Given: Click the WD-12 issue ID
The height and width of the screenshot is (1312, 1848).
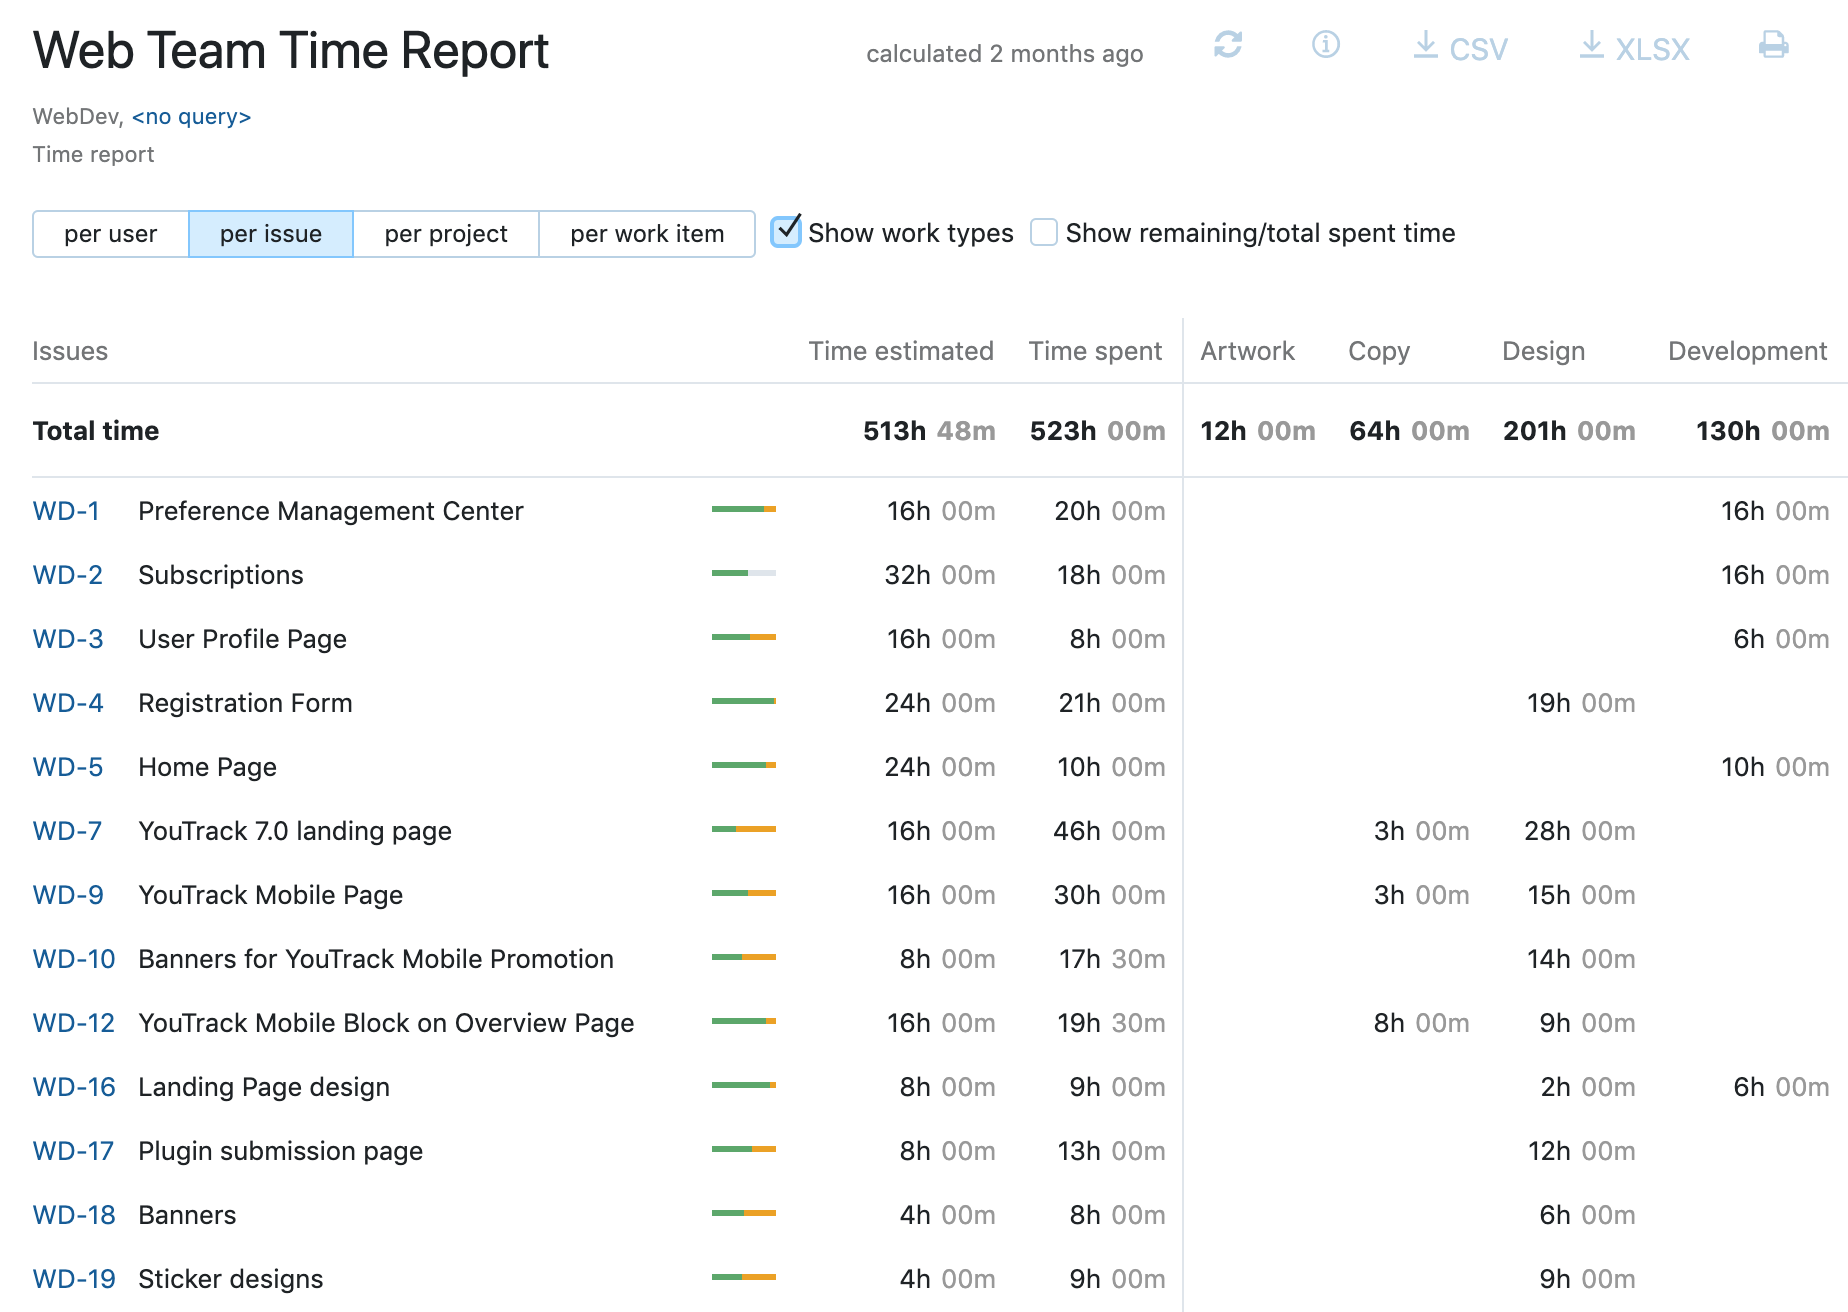Looking at the screenshot, I should point(73,1023).
